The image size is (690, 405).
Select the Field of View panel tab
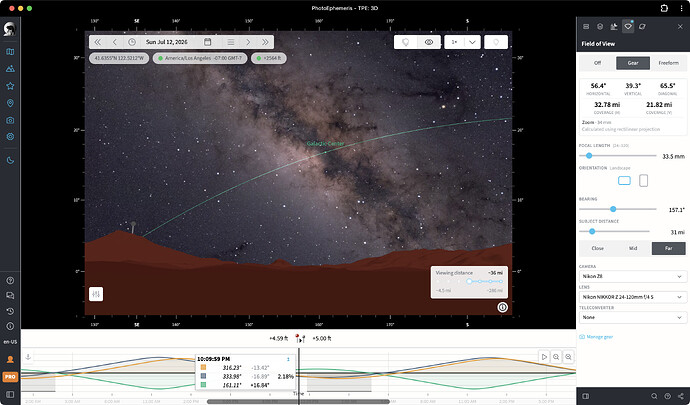(628, 27)
